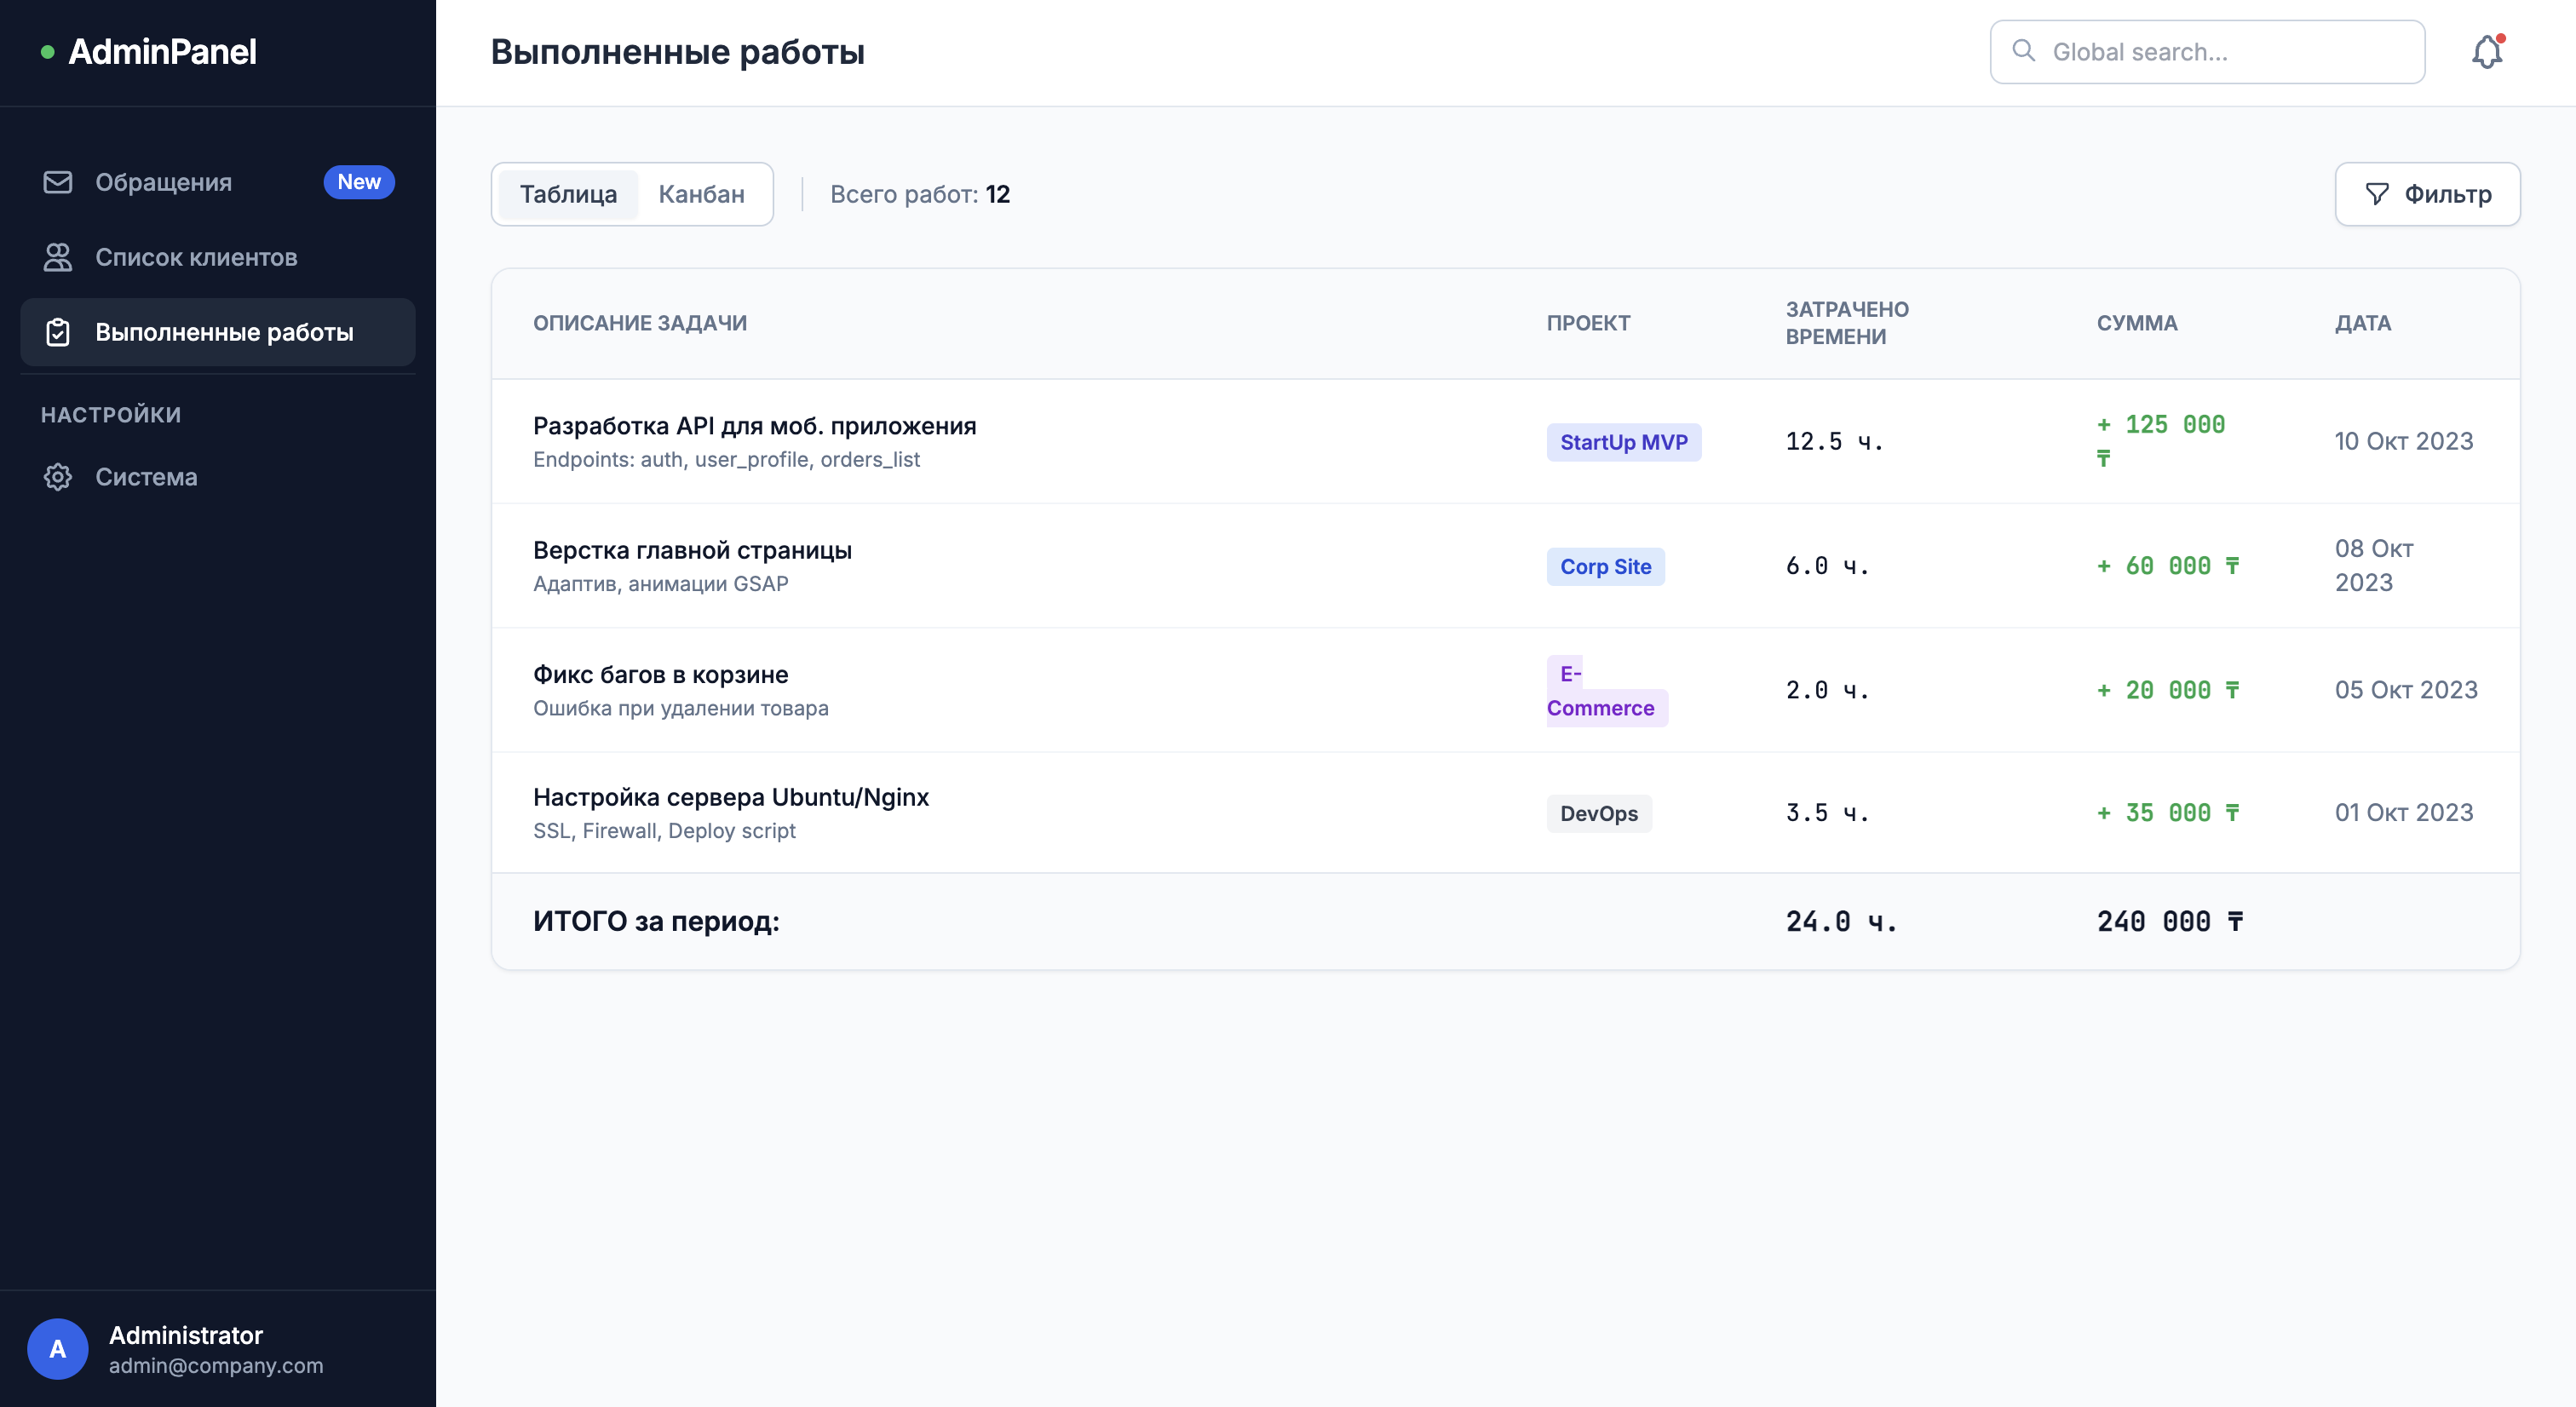This screenshot has height=1407, width=2576.
Task: Open the Разработка API для моб. приложения row
Action: coord(754,426)
